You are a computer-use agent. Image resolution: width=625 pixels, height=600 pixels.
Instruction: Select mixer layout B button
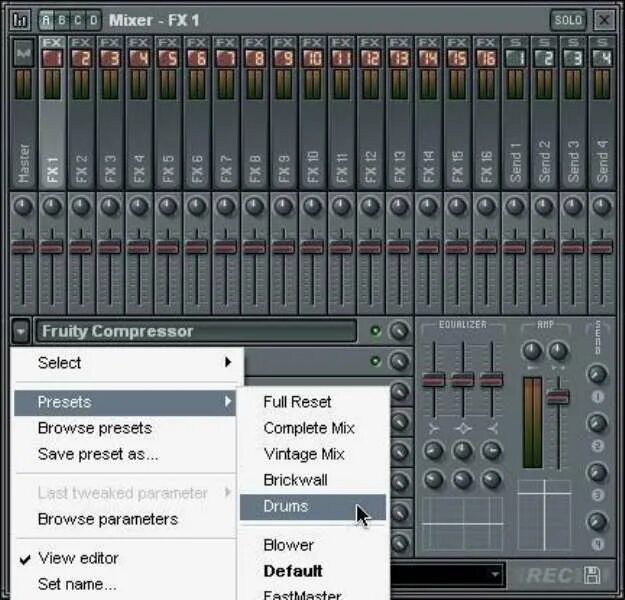click(62, 20)
